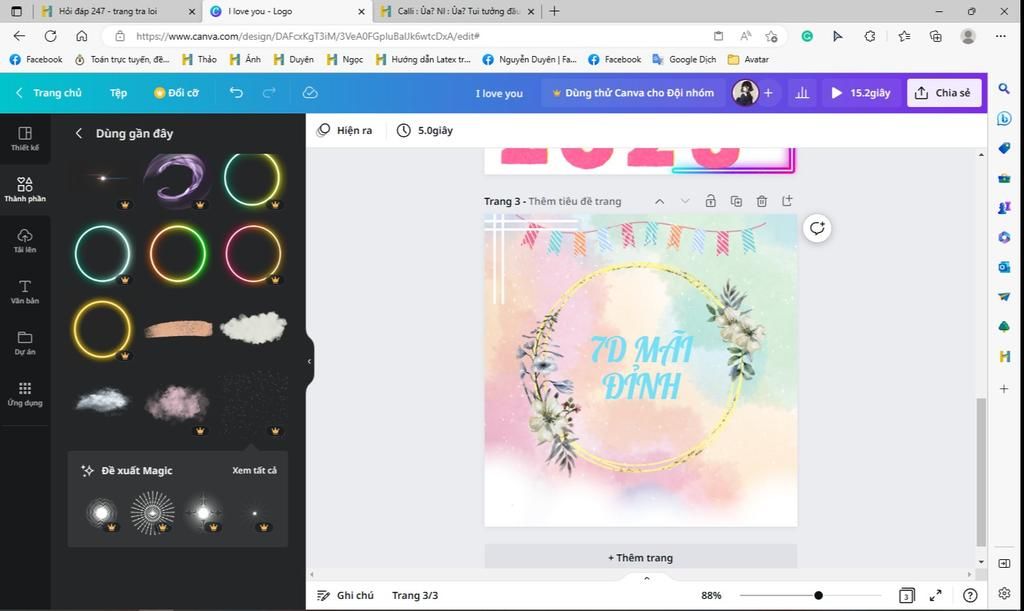Click the Chia sẻ (Share) button
This screenshot has width=1024, height=611.
coord(943,93)
